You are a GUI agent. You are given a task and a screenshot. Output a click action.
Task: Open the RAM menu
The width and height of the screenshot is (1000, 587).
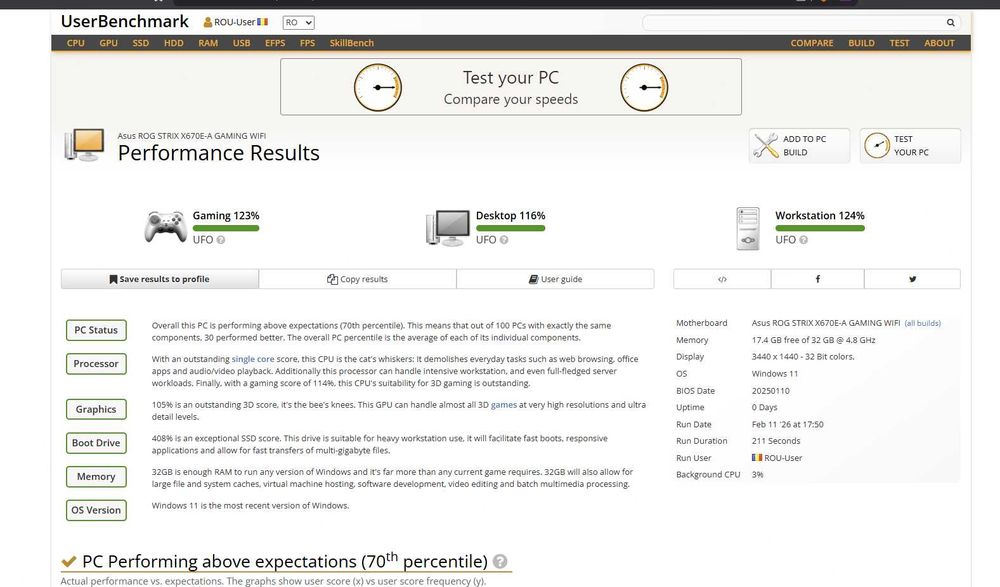click(208, 43)
